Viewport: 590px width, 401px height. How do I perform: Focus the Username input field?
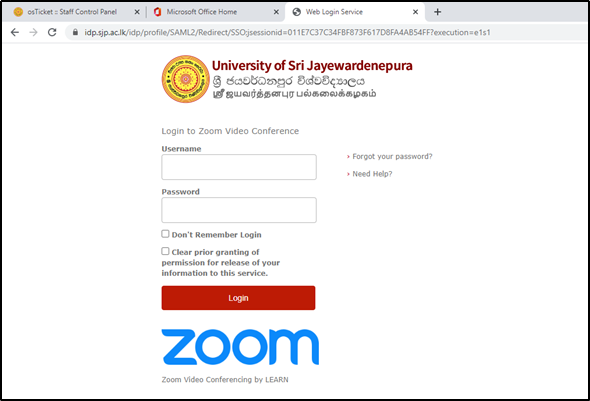(x=239, y=167)
